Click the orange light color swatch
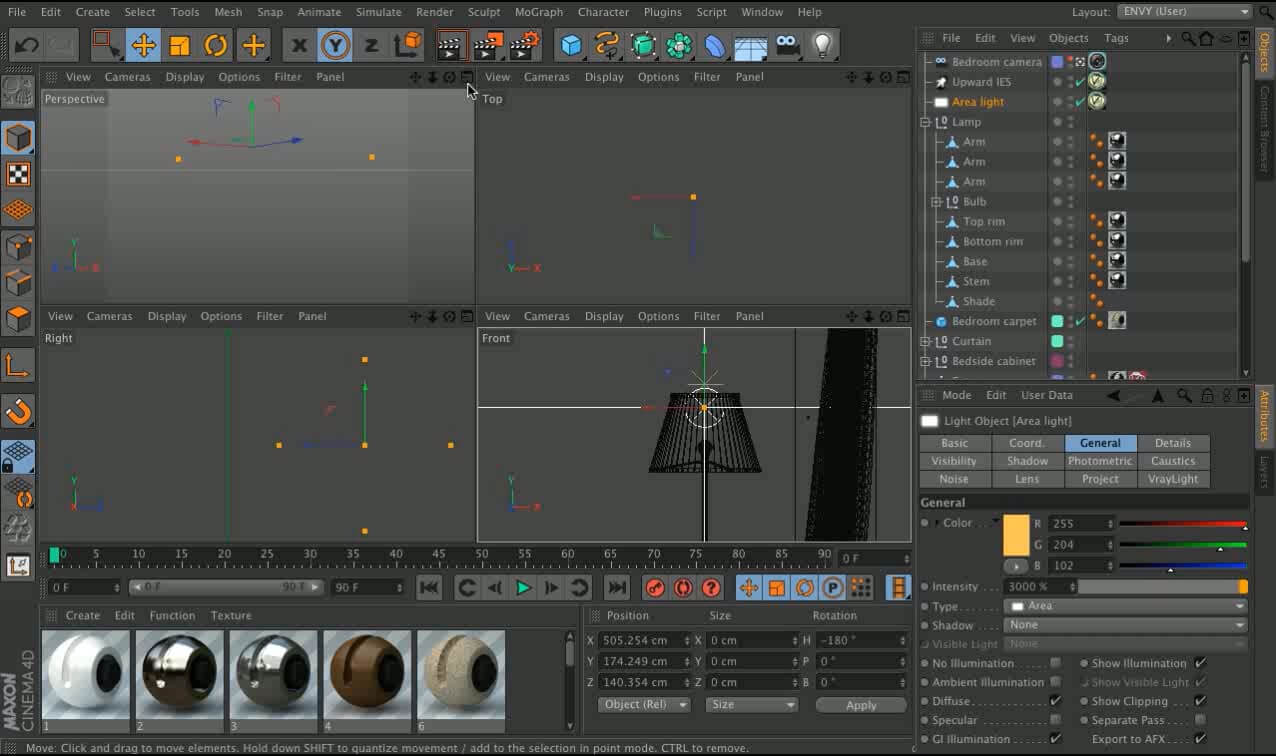The width and height of the screenshot is (1276, 756). click(1016, 535)
